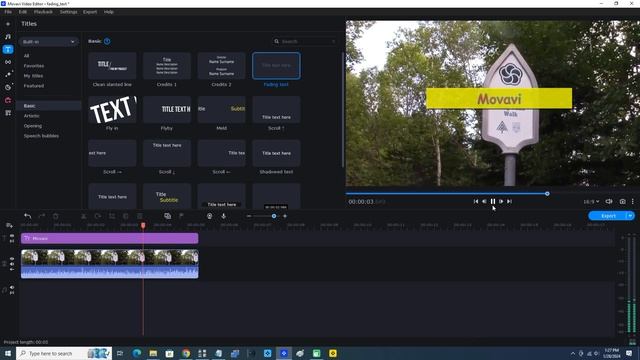The width and height of the screenshot is (640, 360).
Task: Open the Help menu
Action: (x=109, y=12)
